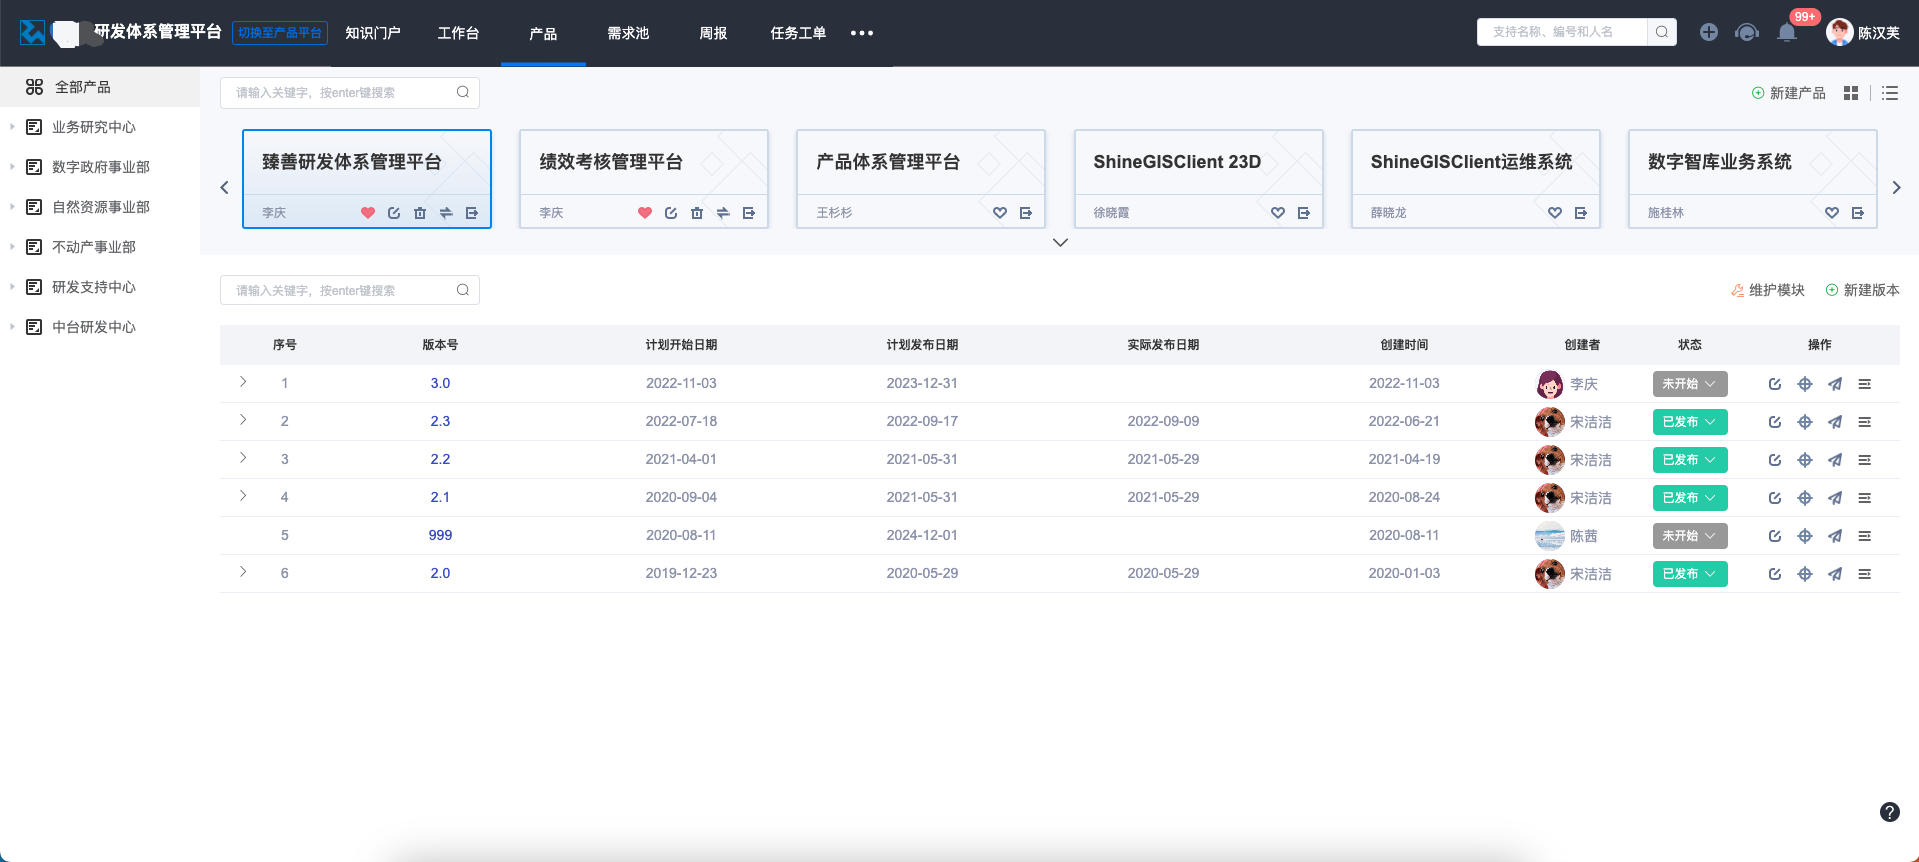Unfavorite 绩效考核管理平台 heart

pyautogui.click(x=645, y=213)
